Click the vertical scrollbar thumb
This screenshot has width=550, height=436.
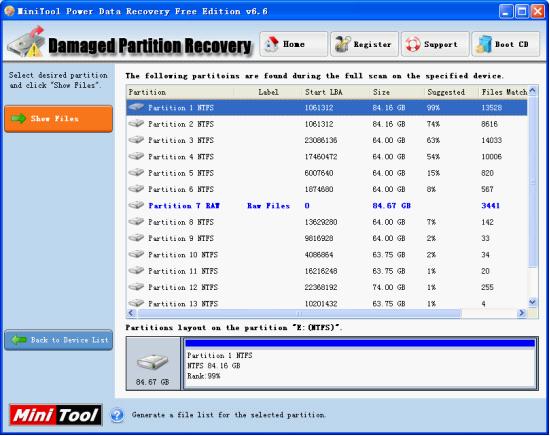tap(533, 182)
